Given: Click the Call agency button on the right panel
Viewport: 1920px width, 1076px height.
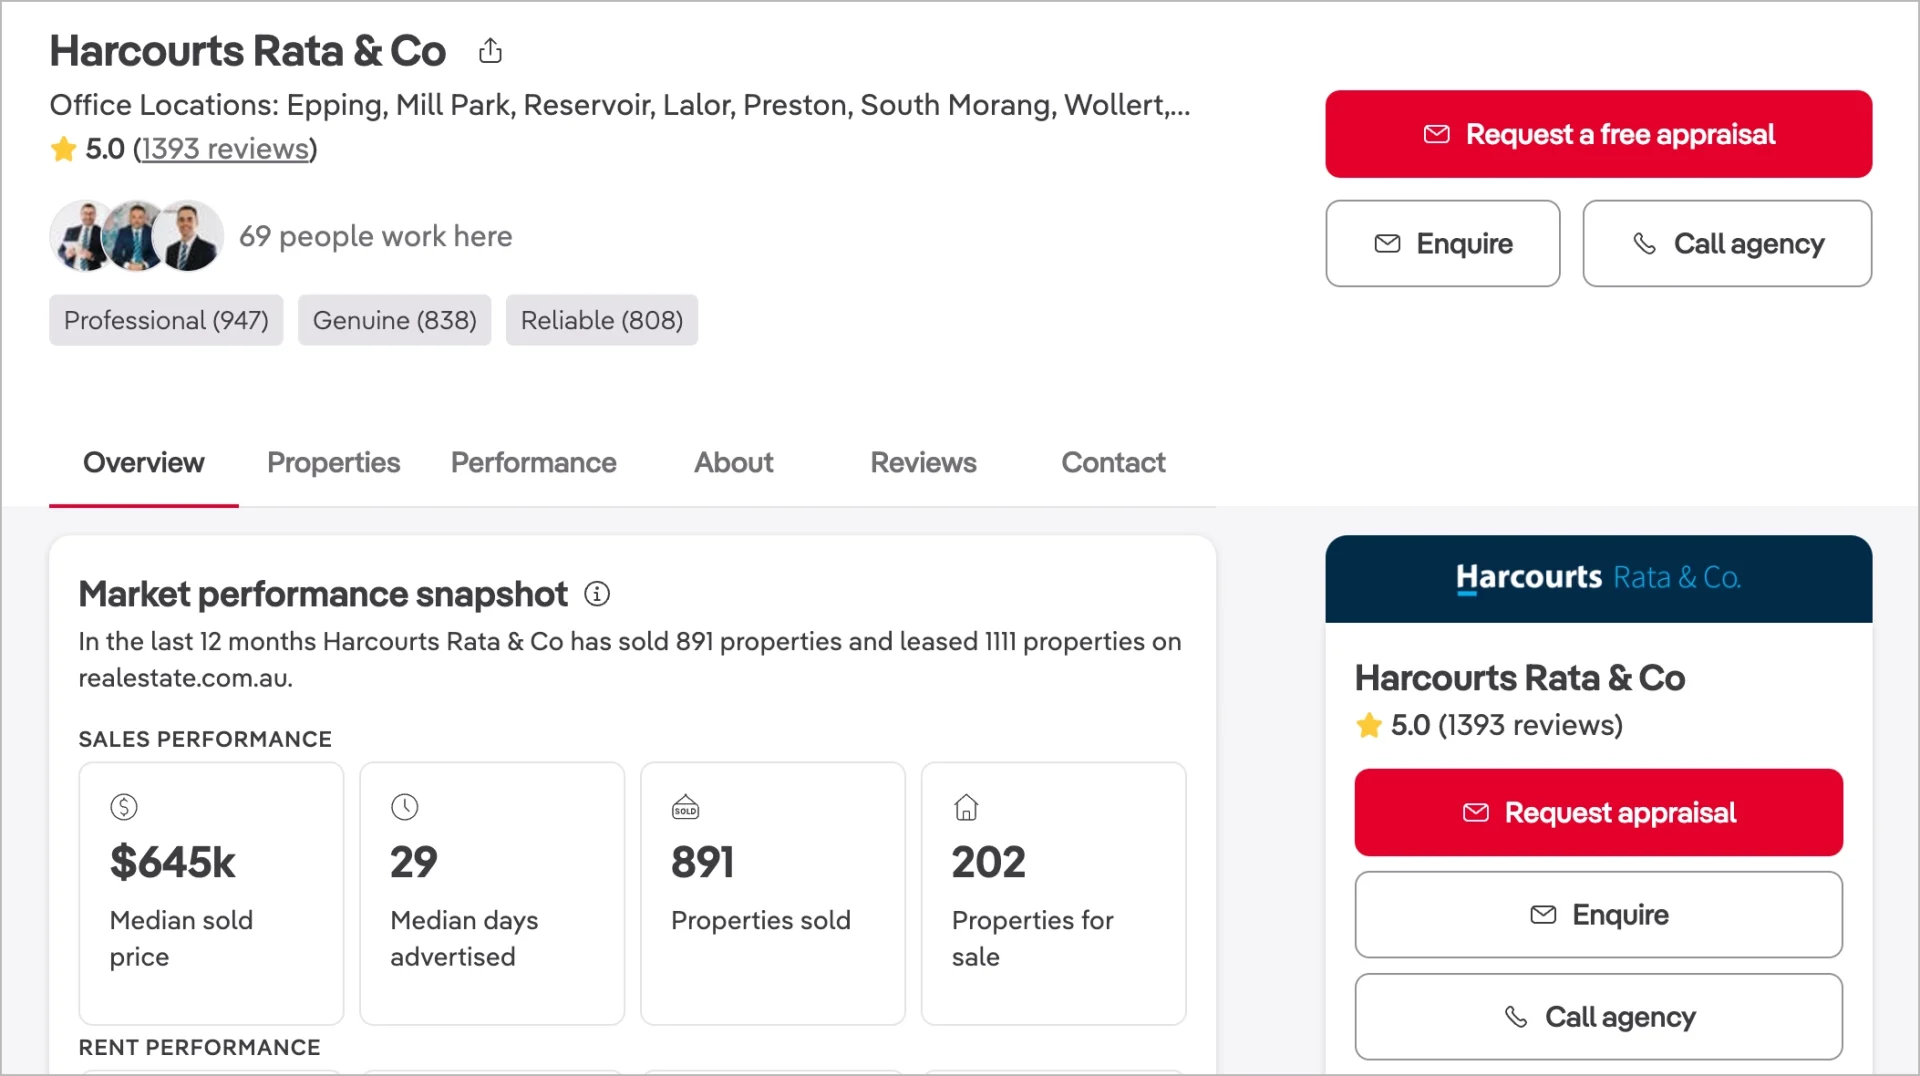Looking at the screenshot, I should [1598, 1016].
